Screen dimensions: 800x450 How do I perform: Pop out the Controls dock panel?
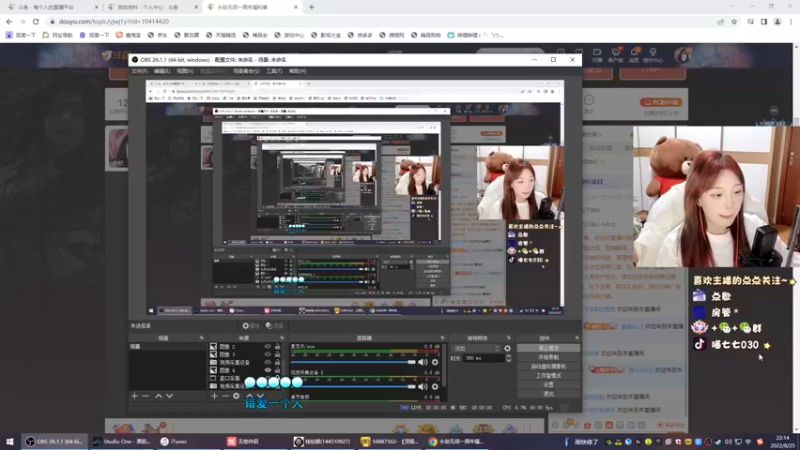click(577, 338)
